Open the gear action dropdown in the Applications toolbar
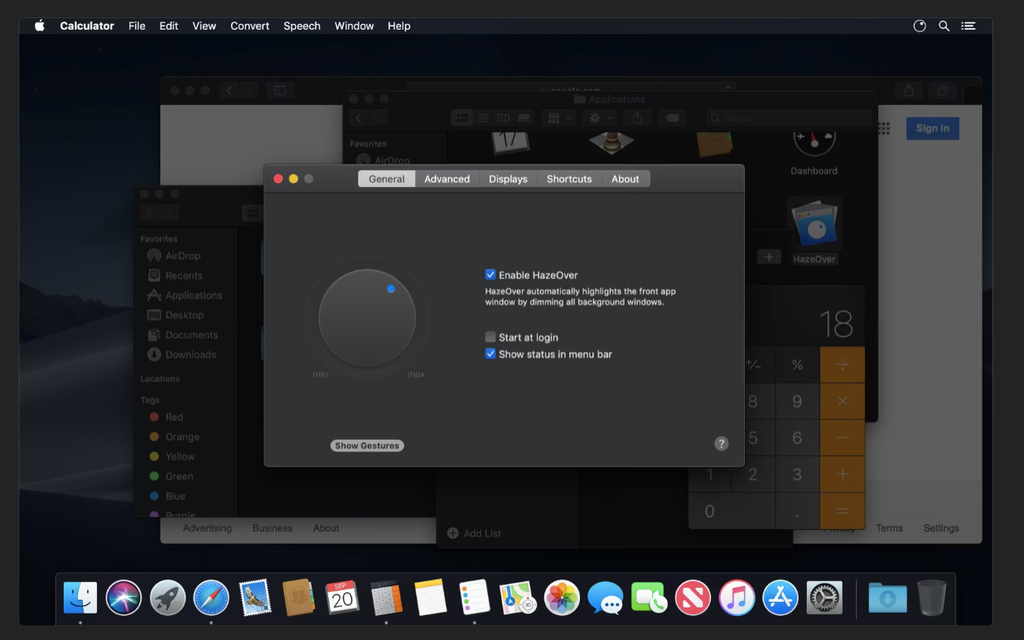Image resolution: width=1024 pixels, height=640 pixels. coord(601,118)
